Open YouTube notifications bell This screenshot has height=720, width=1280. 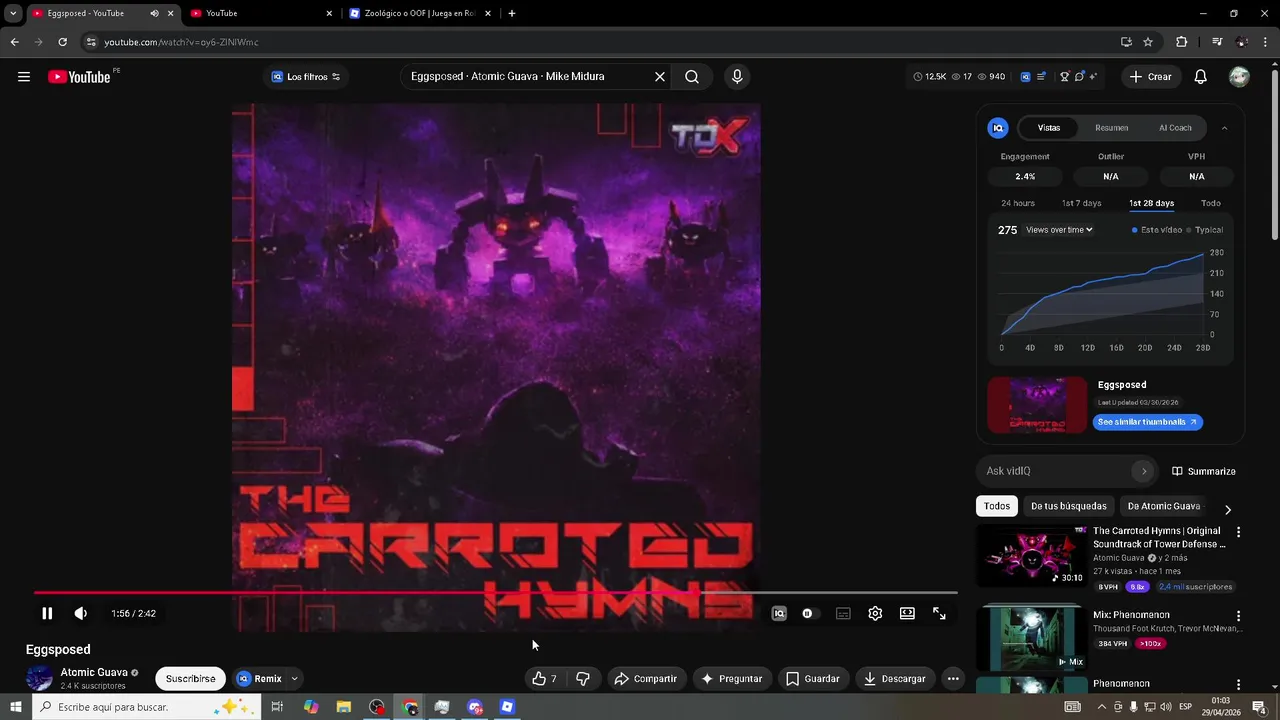click(x=1201, y=77)
